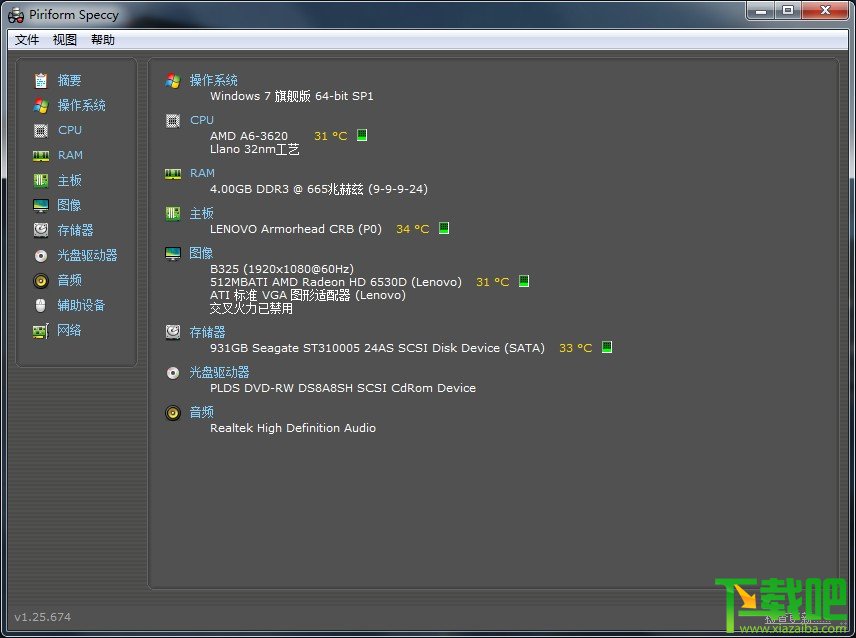Click the board icon beside 主板 heading

(x=173, y=213)
